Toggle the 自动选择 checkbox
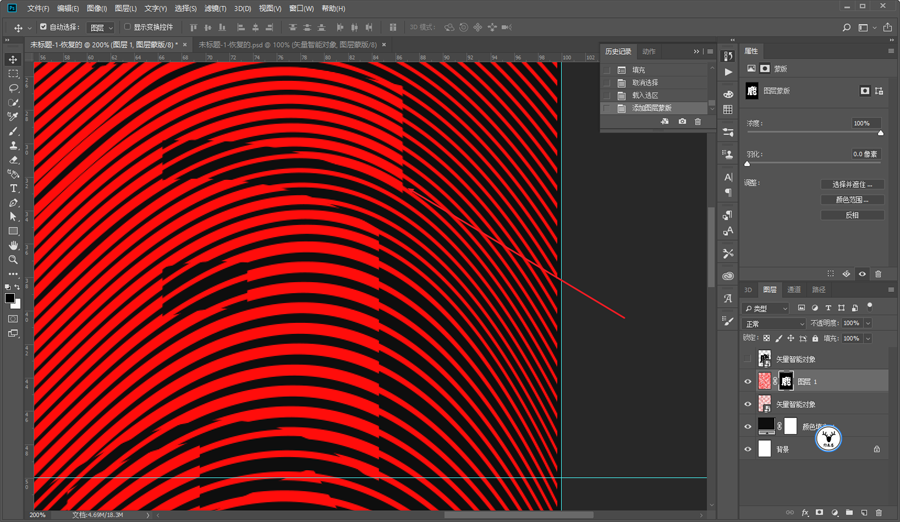This screenshot has height=522, width=900. click(43, 27)
